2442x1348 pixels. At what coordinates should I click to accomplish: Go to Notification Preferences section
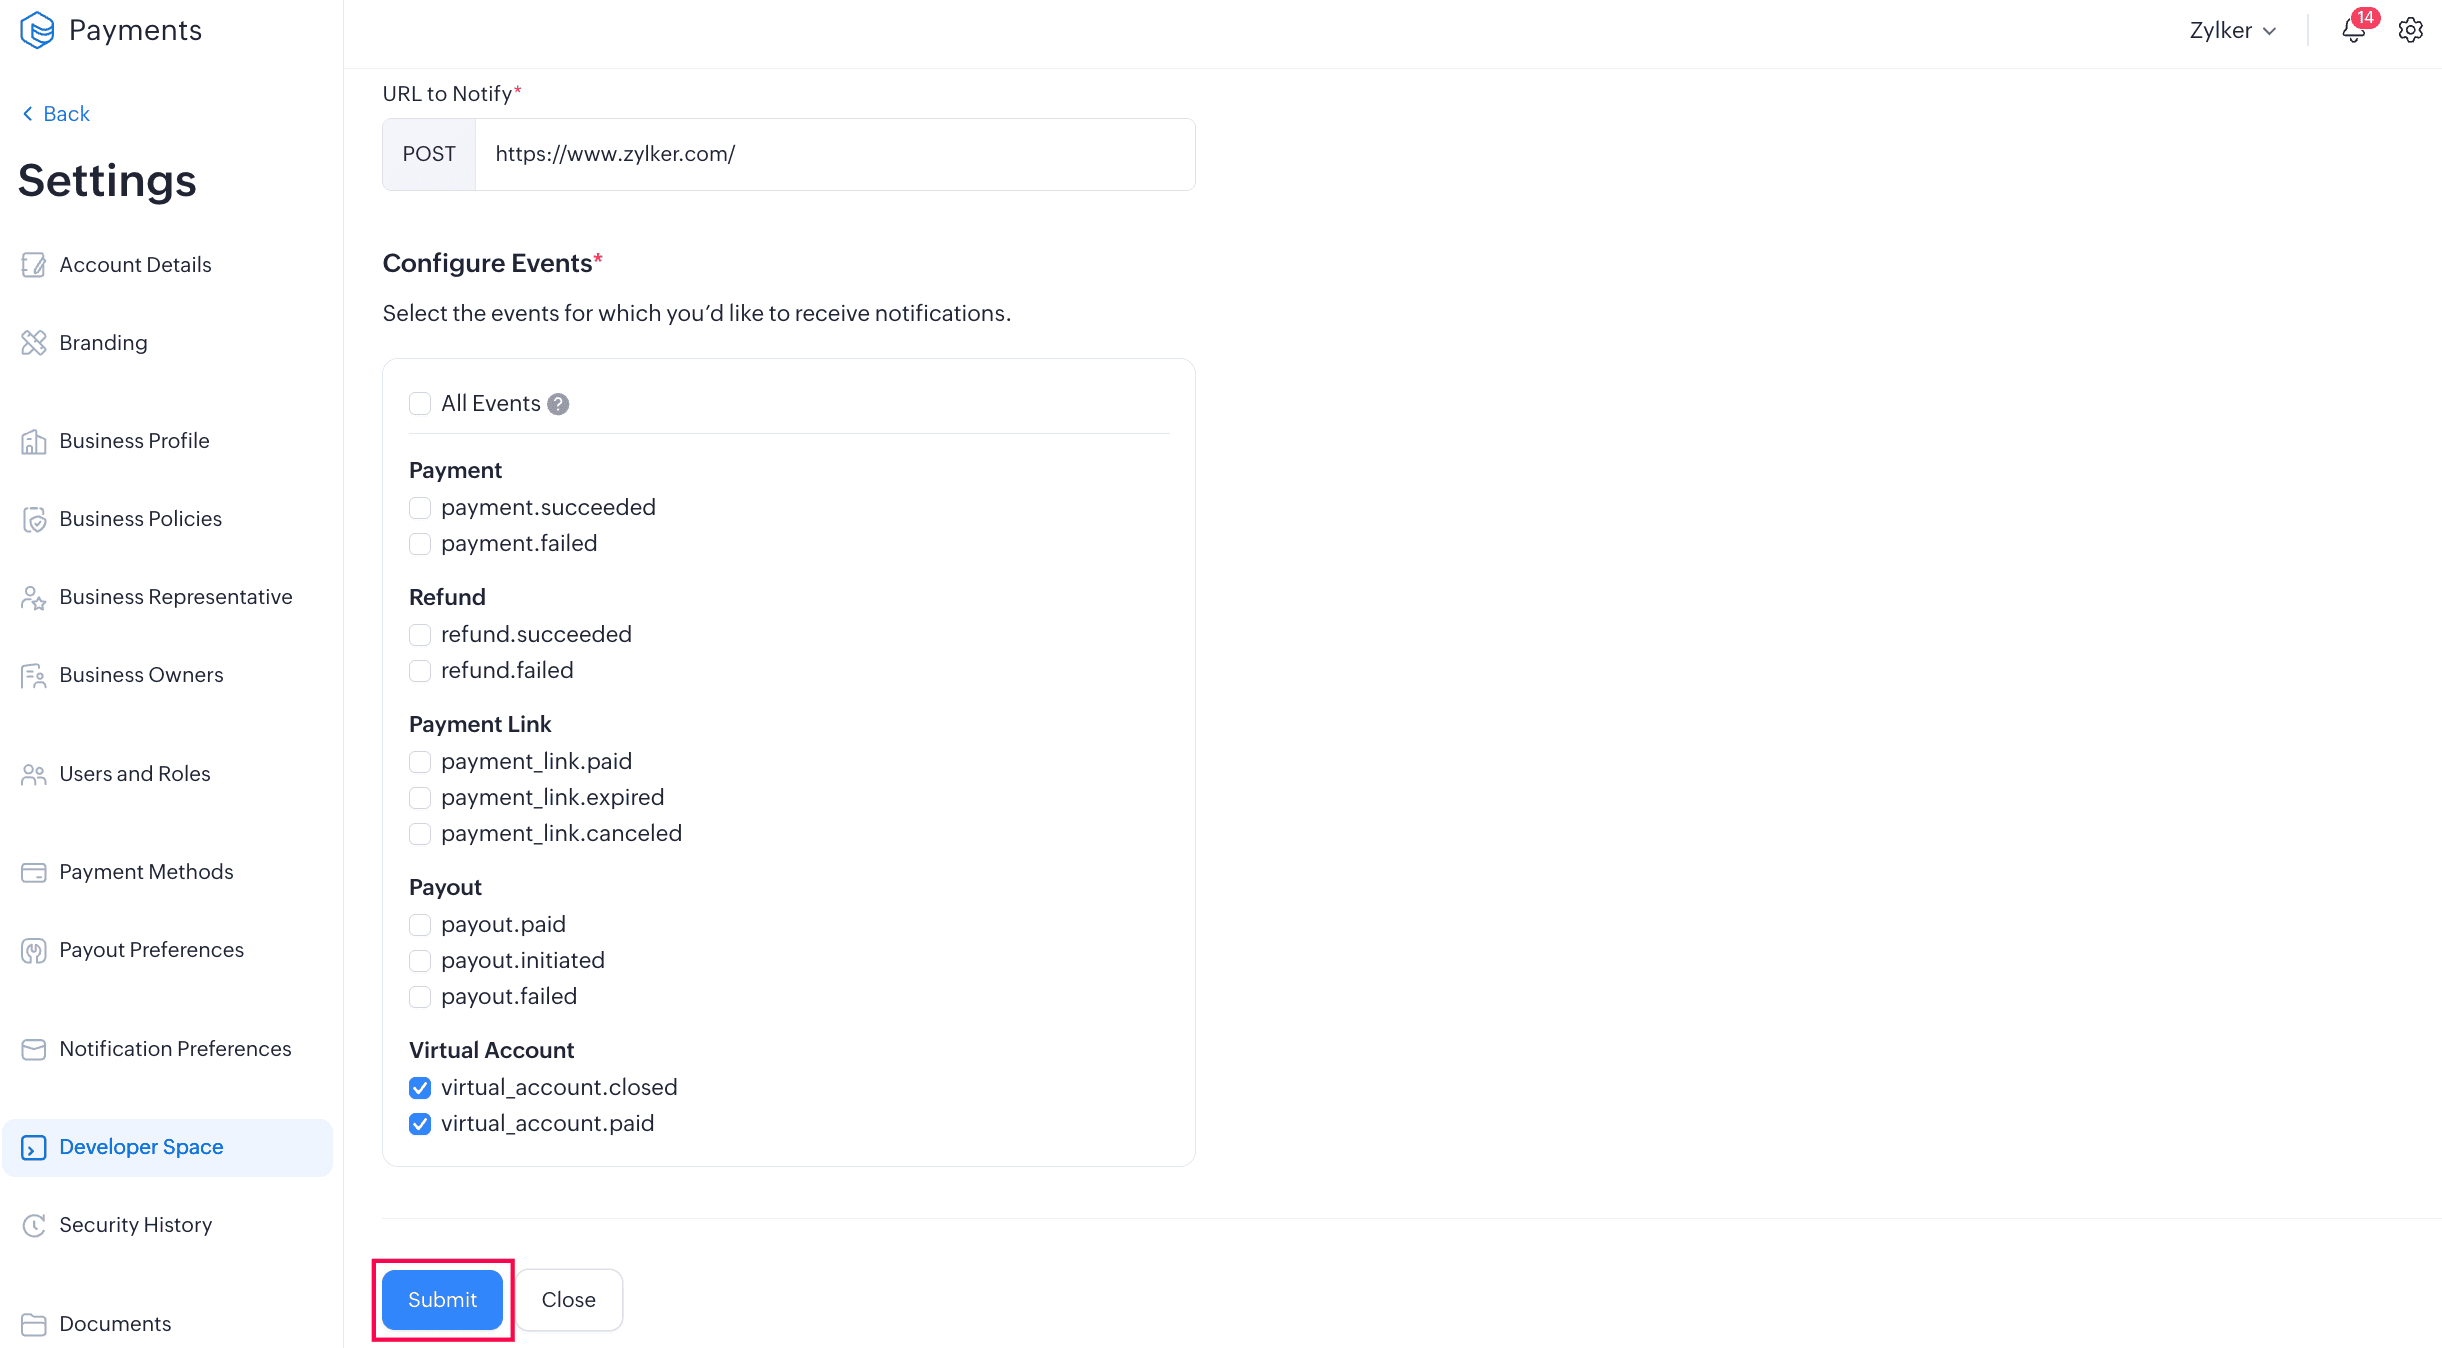tap(175, 1049)
